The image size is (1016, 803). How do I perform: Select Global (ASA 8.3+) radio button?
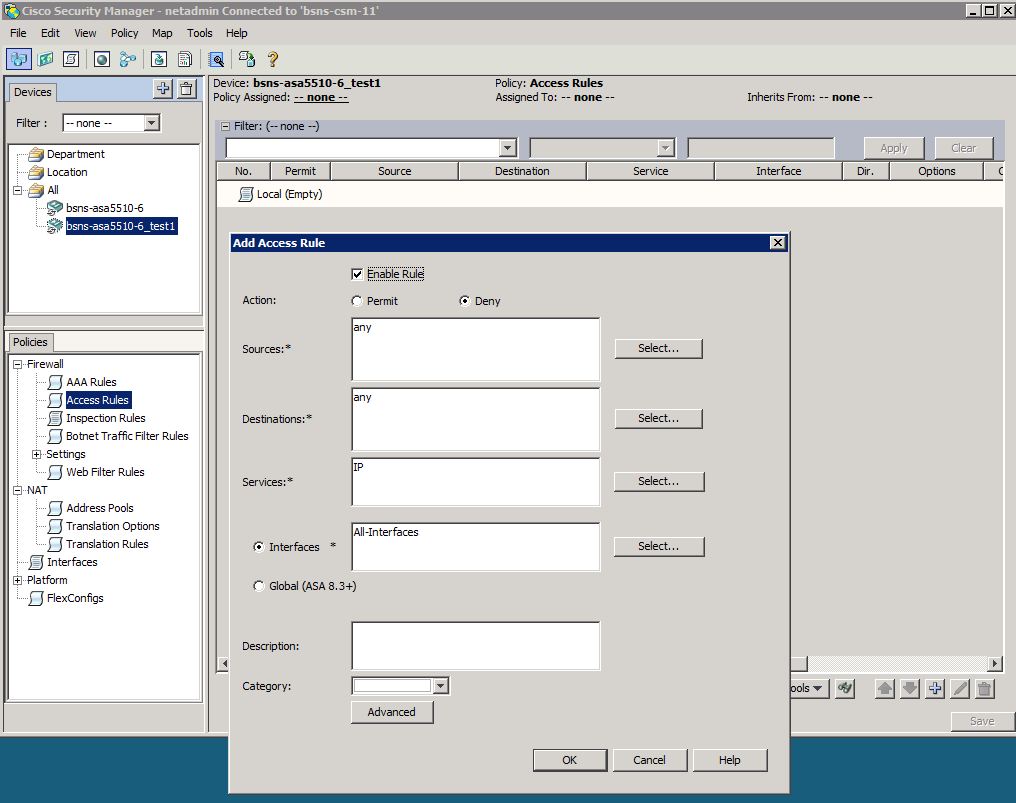click(x=259, y=586)
